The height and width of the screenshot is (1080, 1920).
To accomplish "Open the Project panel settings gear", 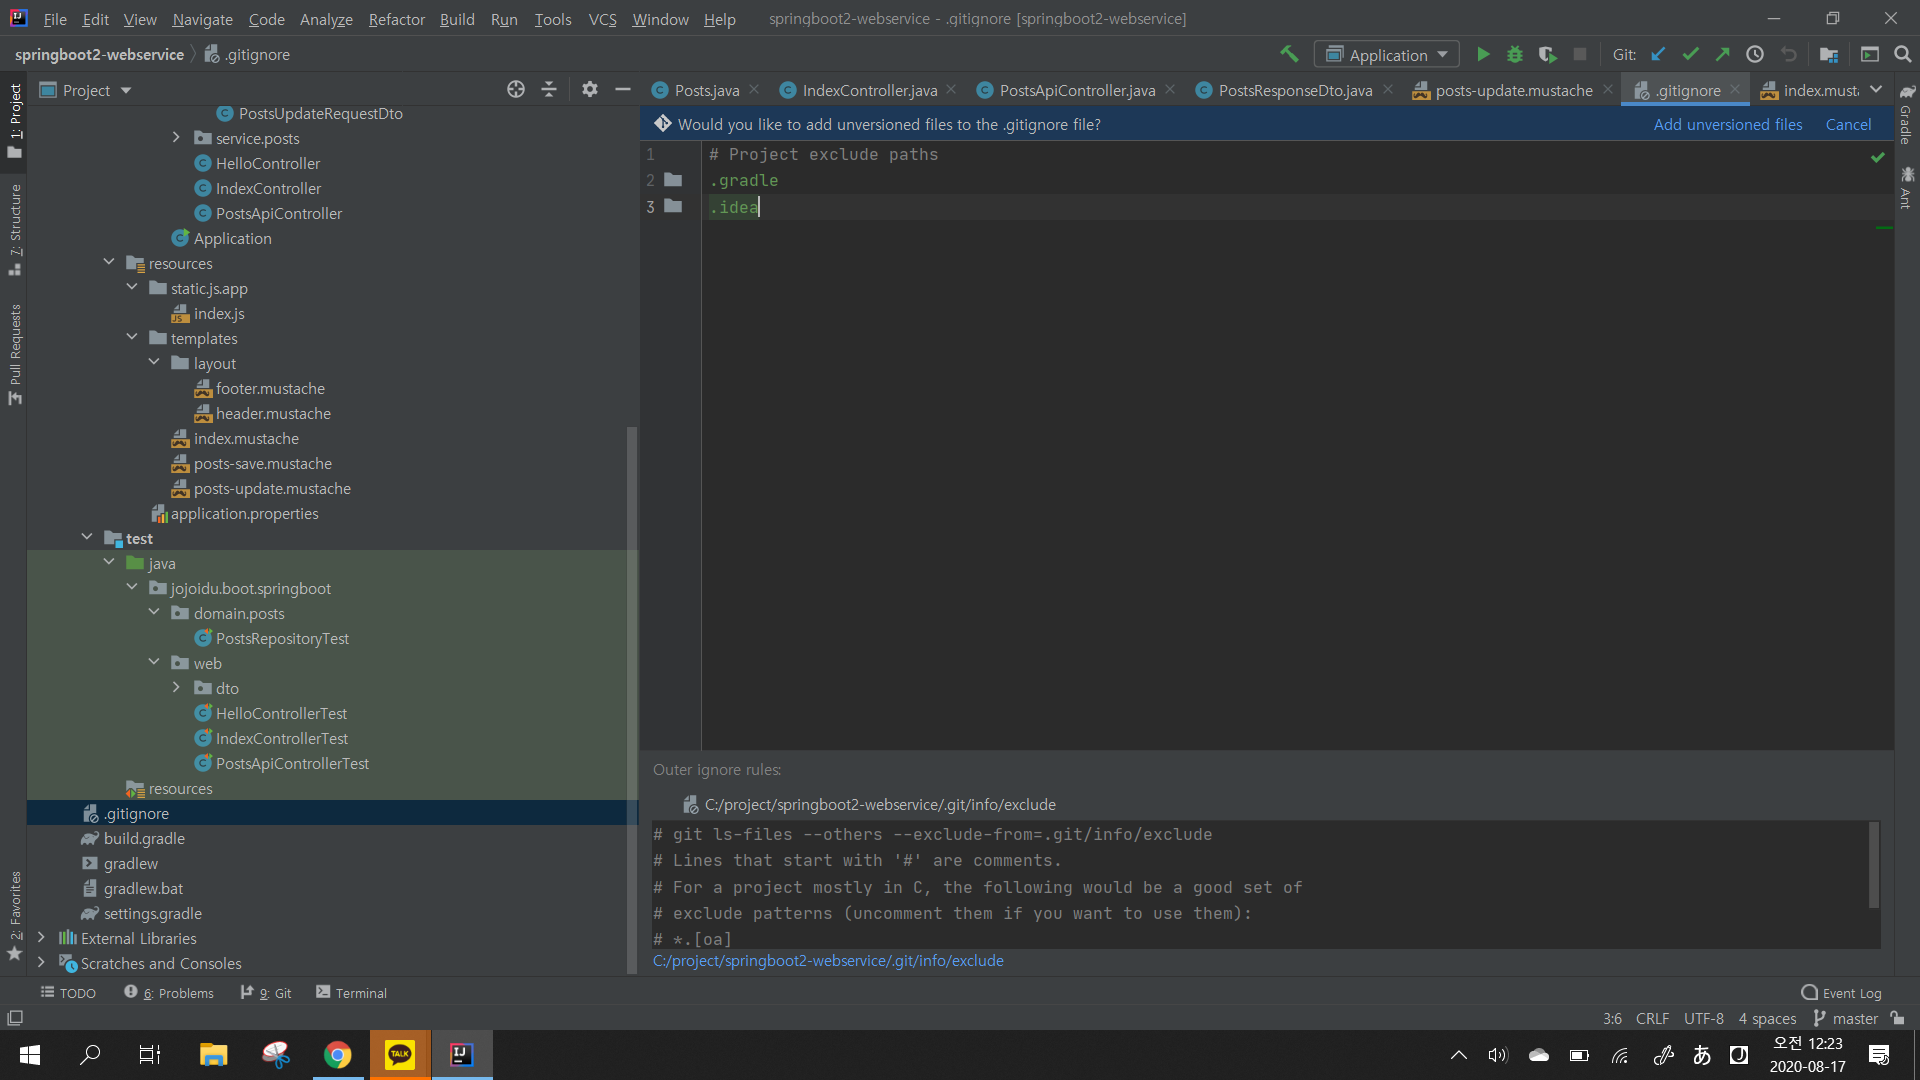I will (590, 90).
